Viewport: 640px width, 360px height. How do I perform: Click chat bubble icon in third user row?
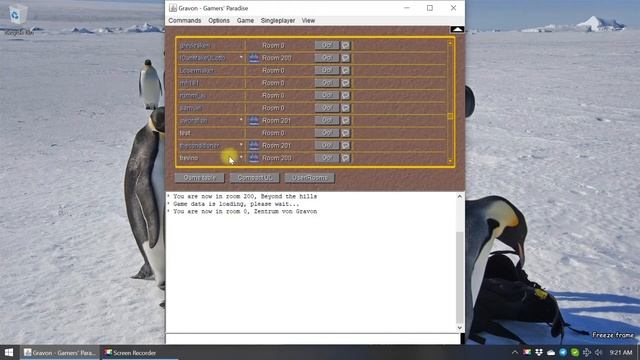[x=346, y=71]
